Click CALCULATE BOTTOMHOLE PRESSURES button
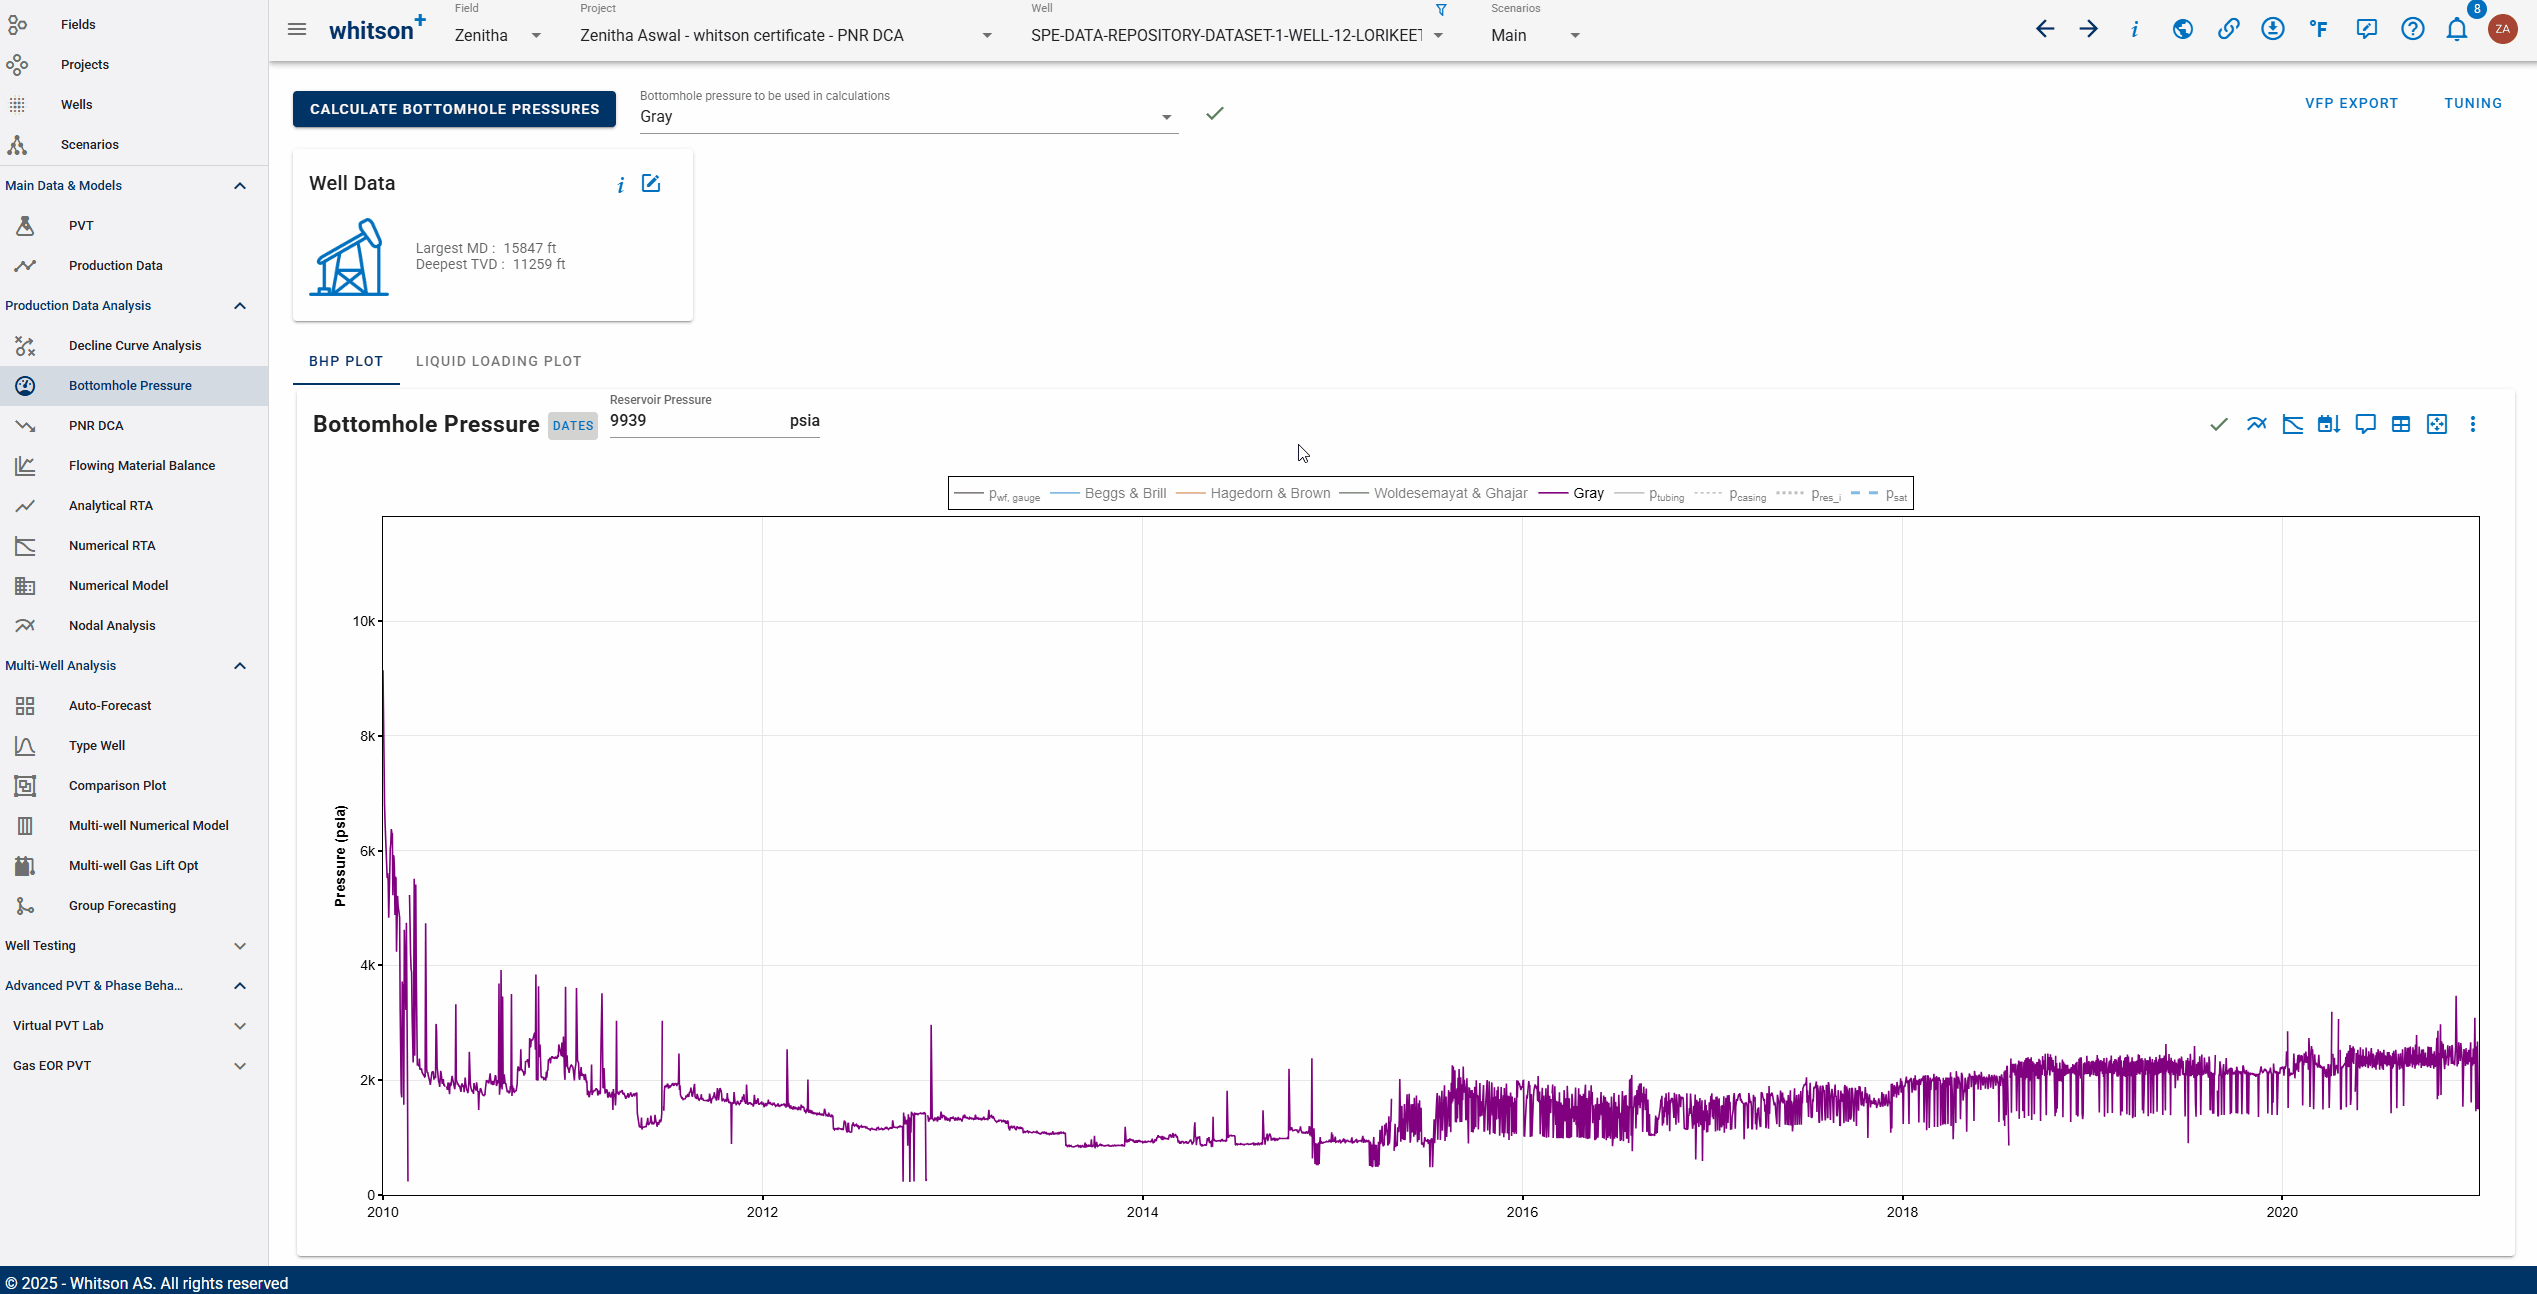This screenshot has height=1294, width=2537. [454, 109]
